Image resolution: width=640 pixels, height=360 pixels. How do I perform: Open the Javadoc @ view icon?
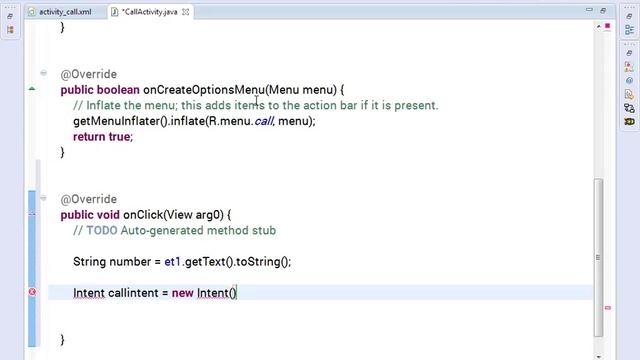click(x=629, y=80)
